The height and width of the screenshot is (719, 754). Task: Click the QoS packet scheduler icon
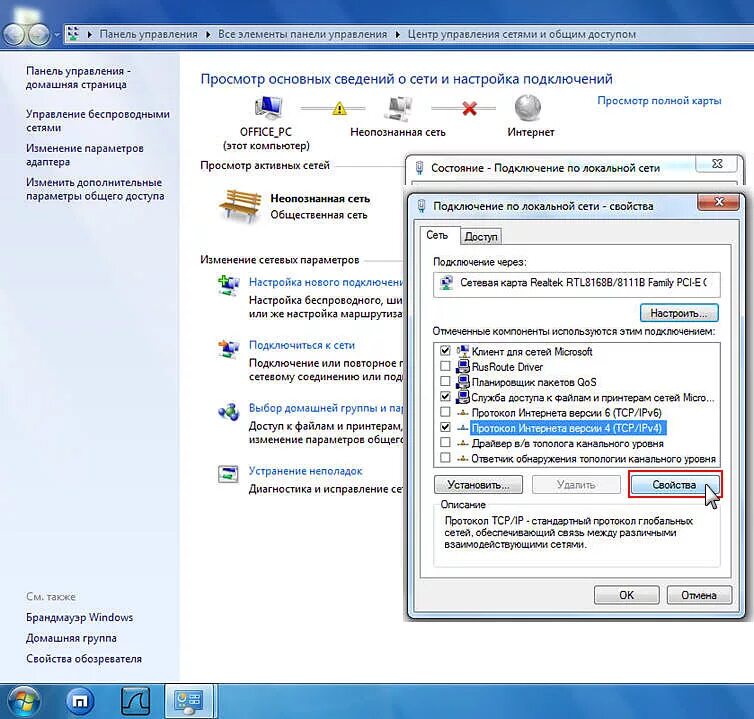point(463,382)
